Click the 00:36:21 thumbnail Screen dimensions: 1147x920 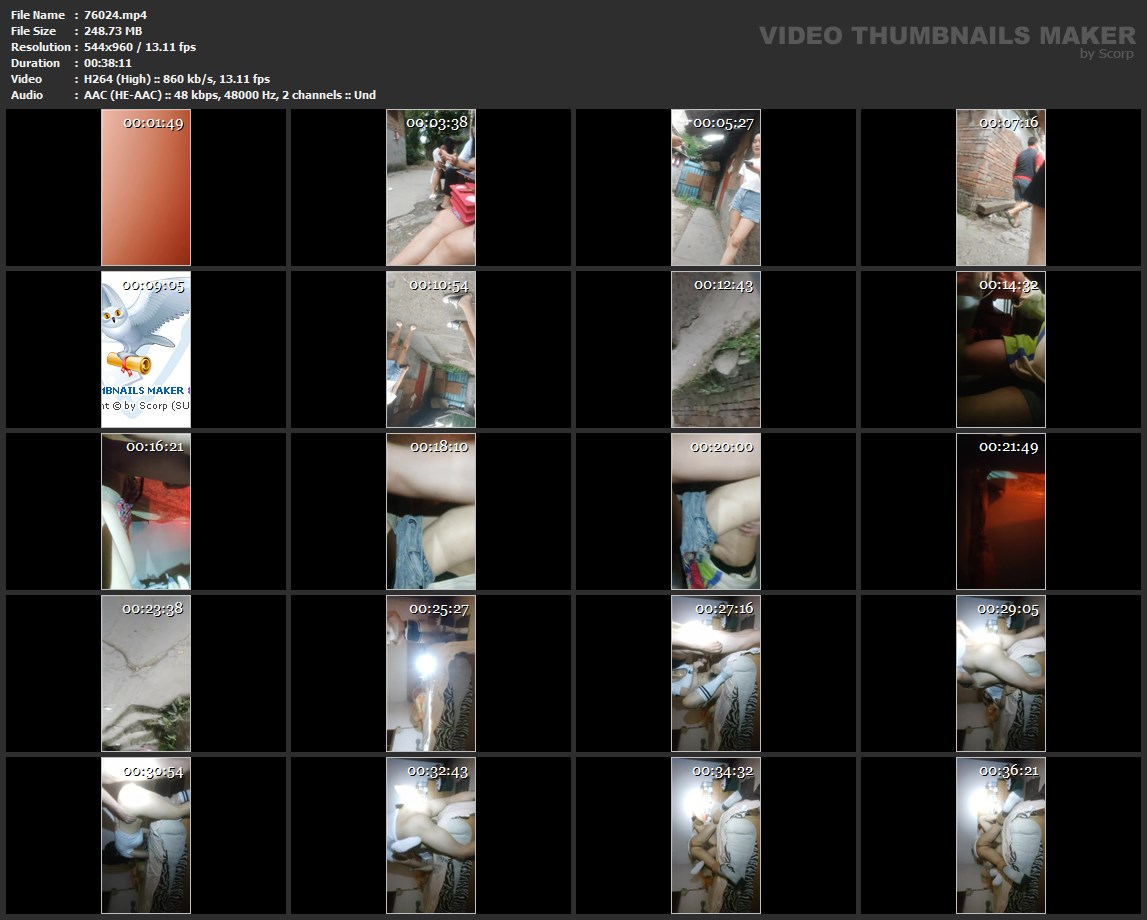tap(1001, 835)
